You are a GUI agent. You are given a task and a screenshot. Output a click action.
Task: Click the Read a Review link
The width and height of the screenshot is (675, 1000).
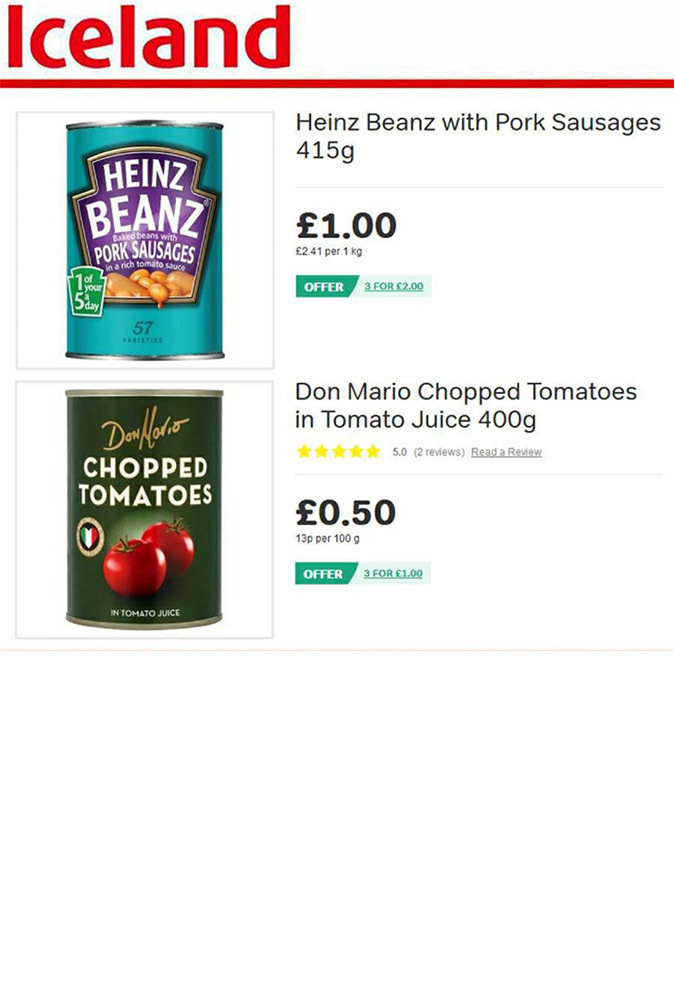506,452
